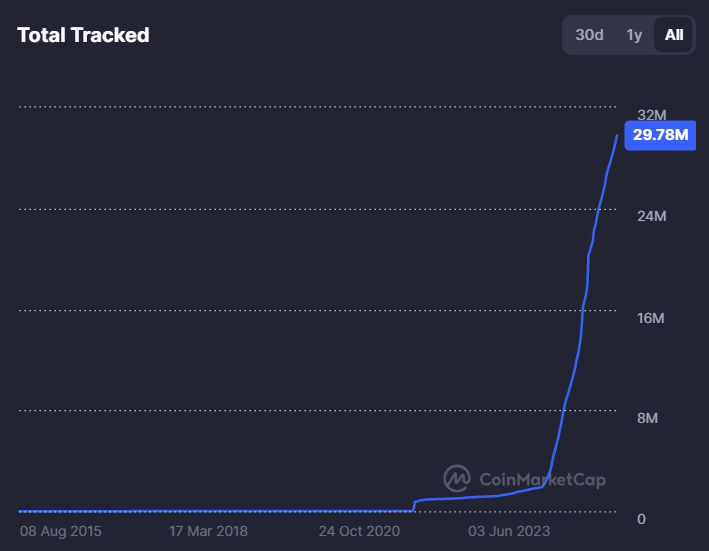Click the 29.78M current value badge
This screenshot has height=551, width=709.
coord(660,135)
